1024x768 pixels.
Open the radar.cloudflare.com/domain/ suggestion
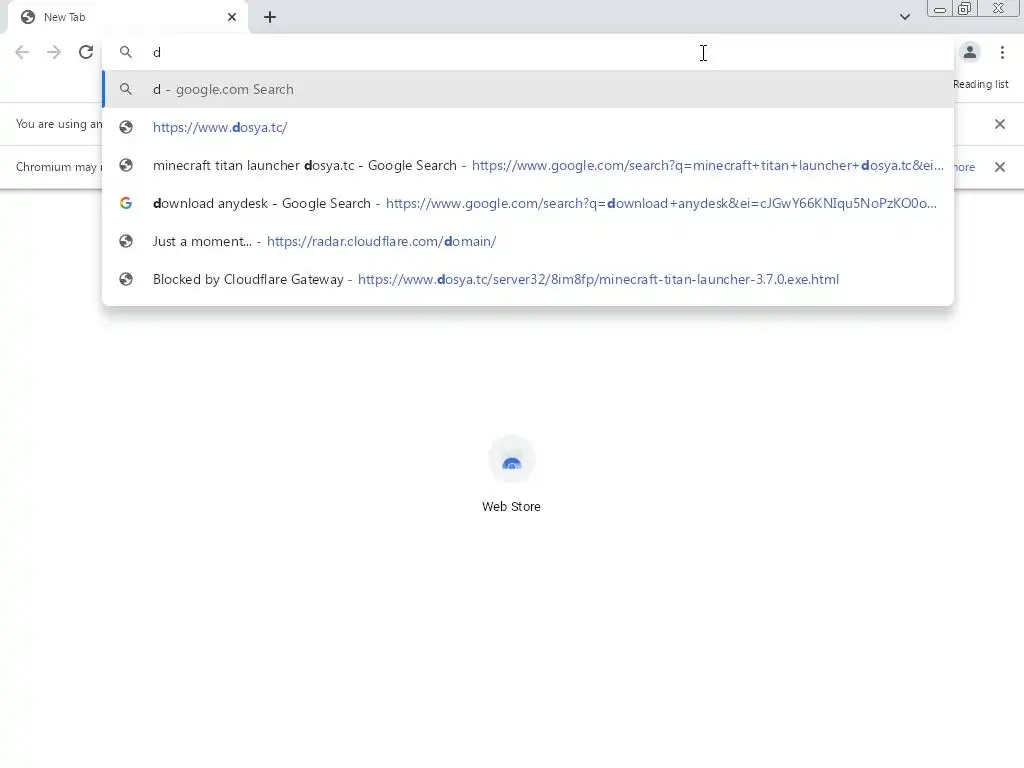[x=528, y=241]
